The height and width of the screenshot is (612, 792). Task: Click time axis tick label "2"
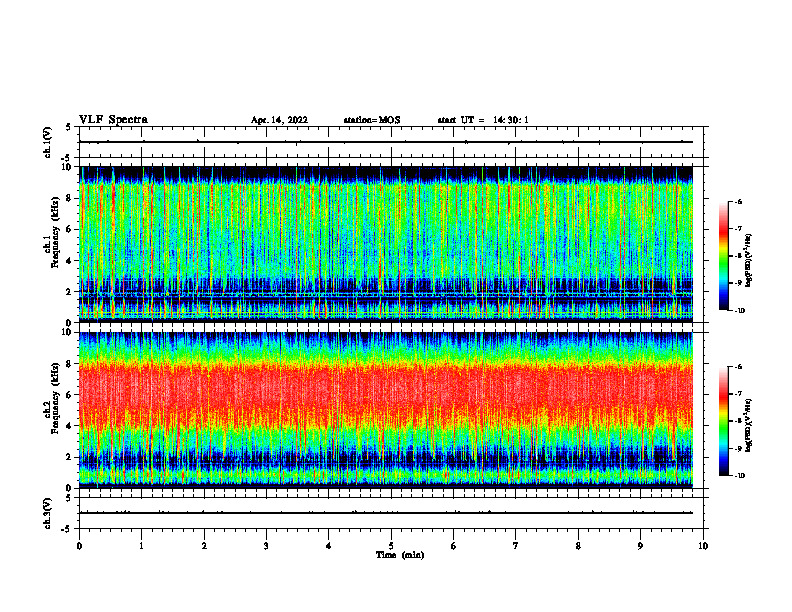[x=204, y=546]
